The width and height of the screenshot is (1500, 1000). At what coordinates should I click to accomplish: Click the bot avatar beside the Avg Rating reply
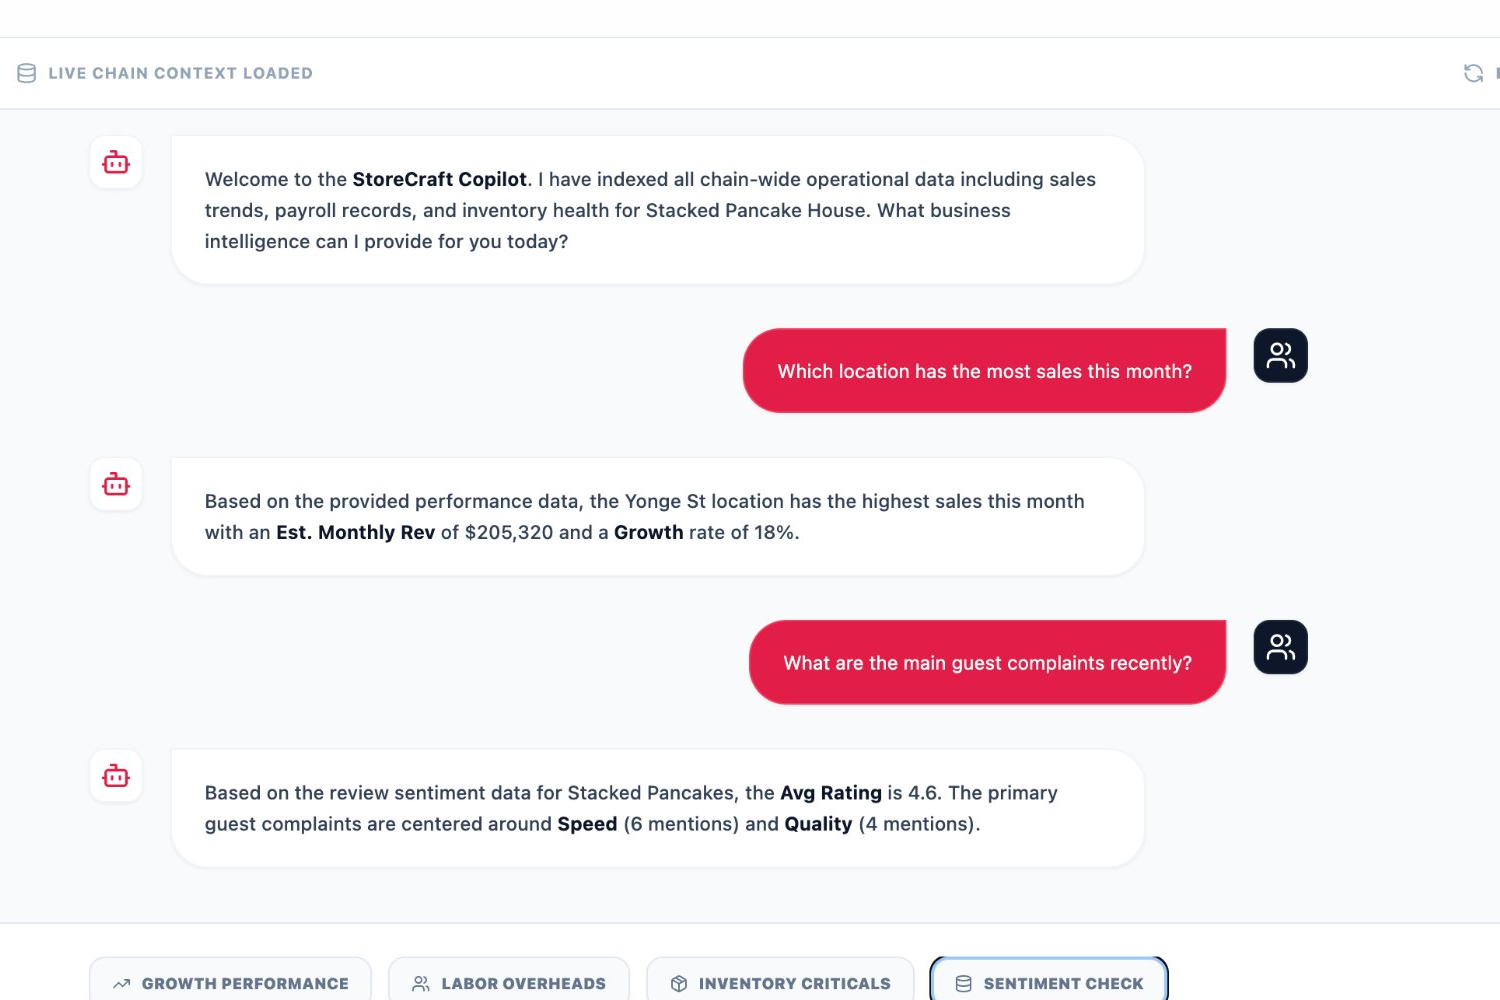[x=115, y=775]
